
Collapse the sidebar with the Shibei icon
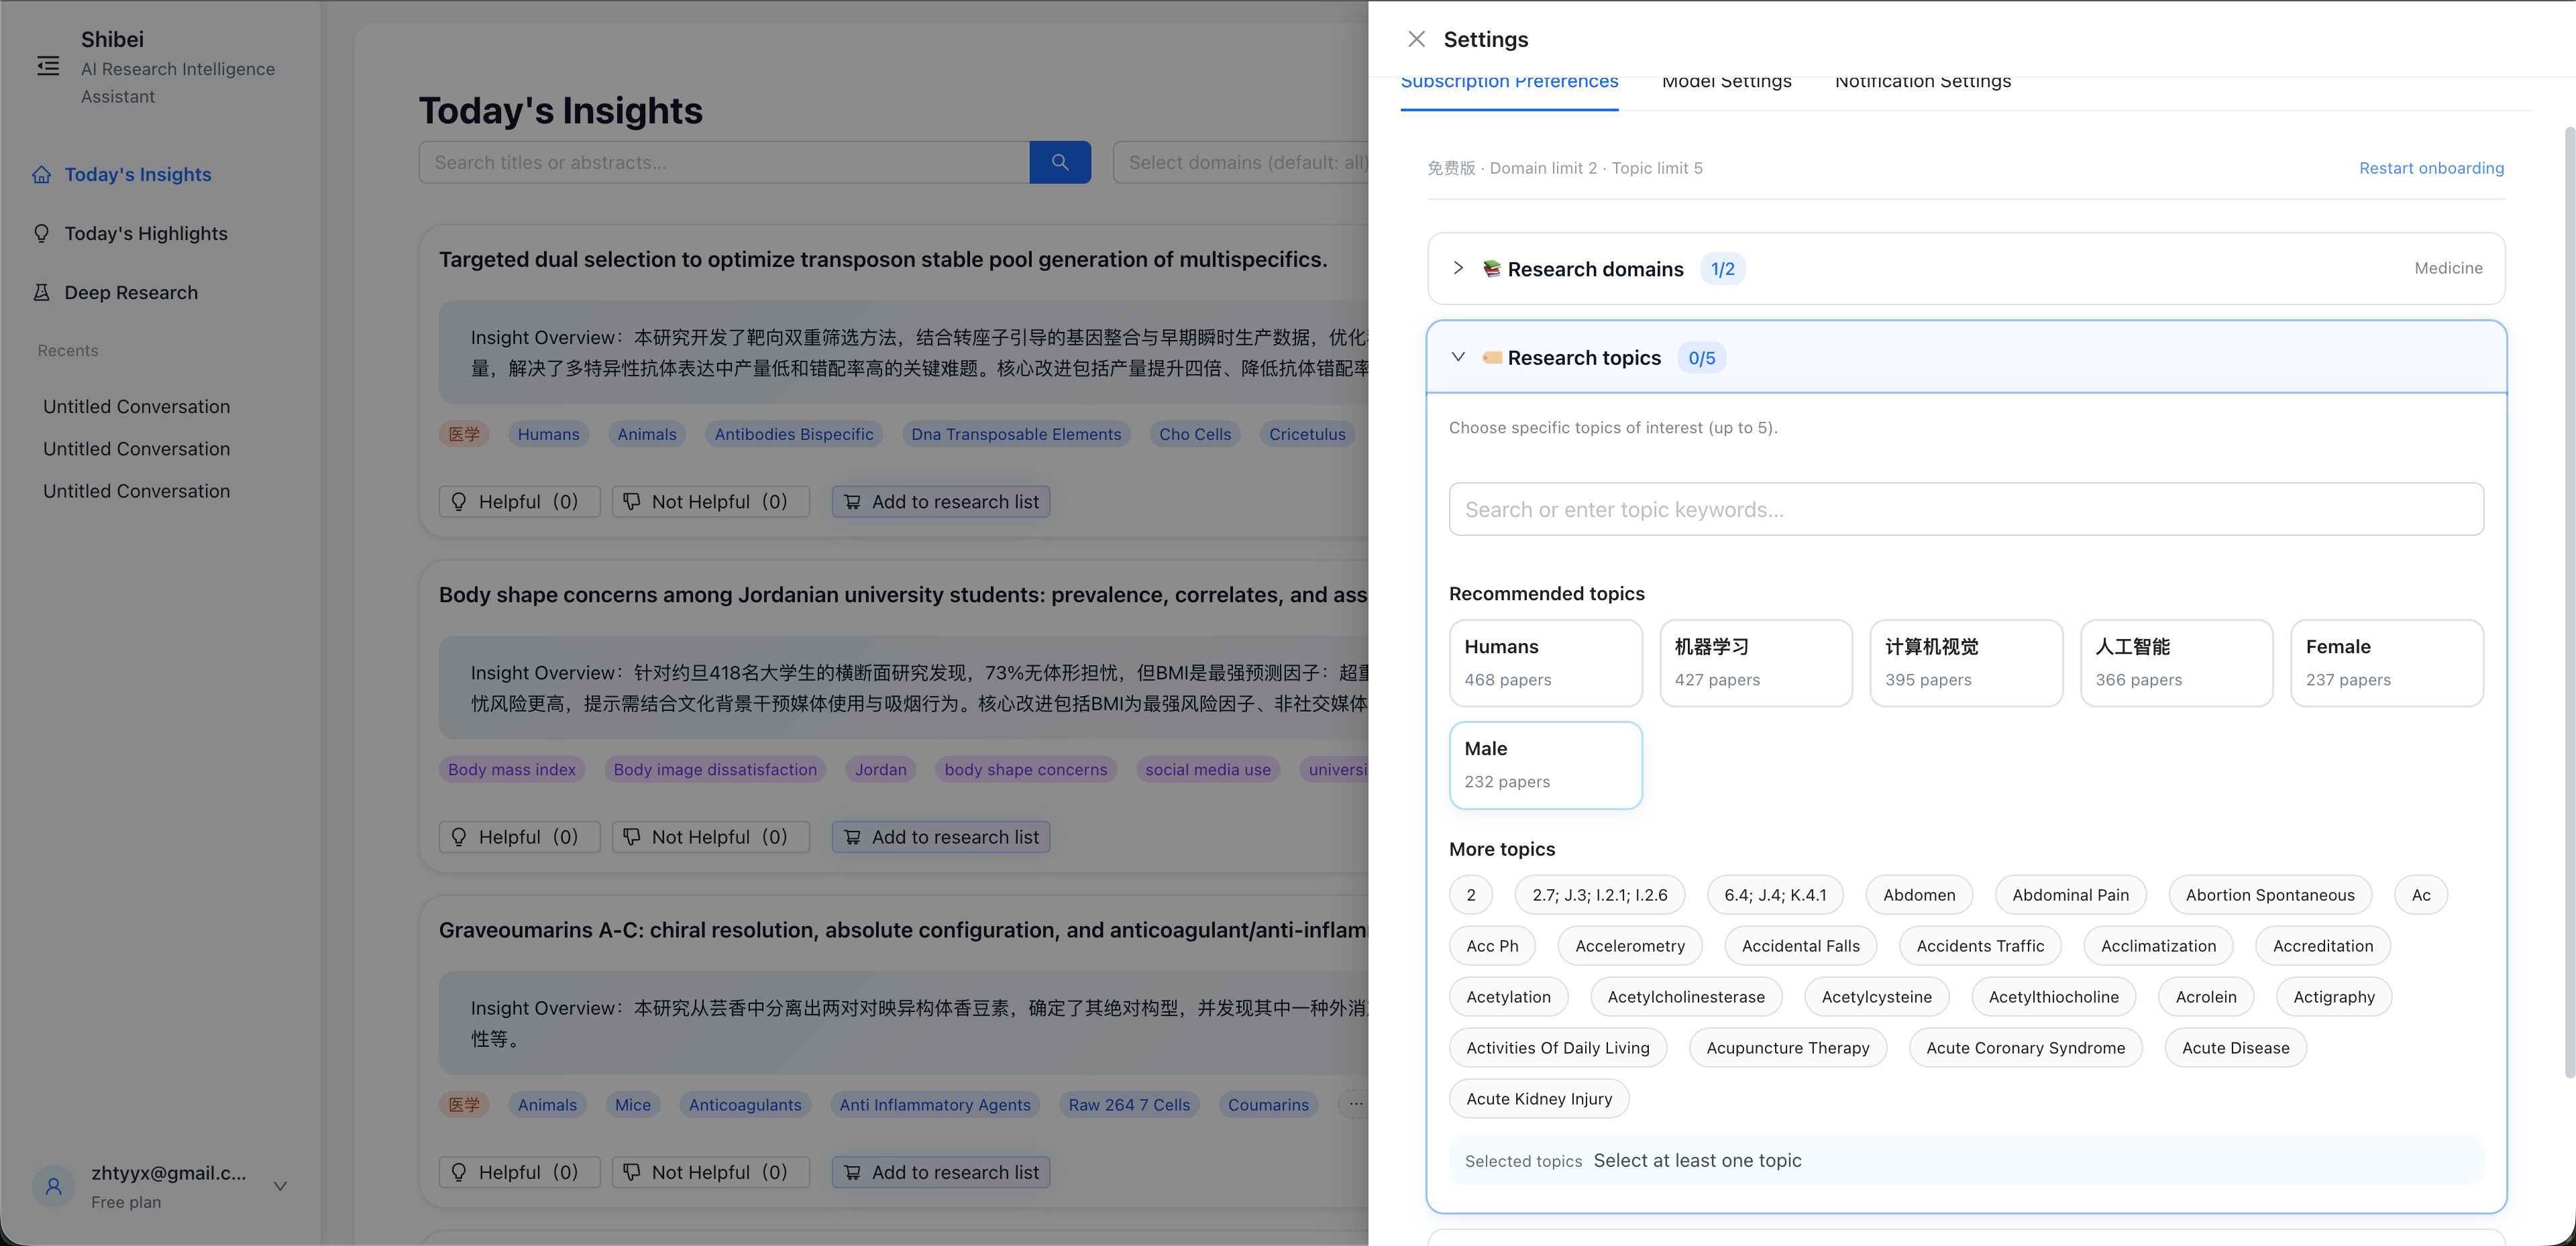pos(48,66)
